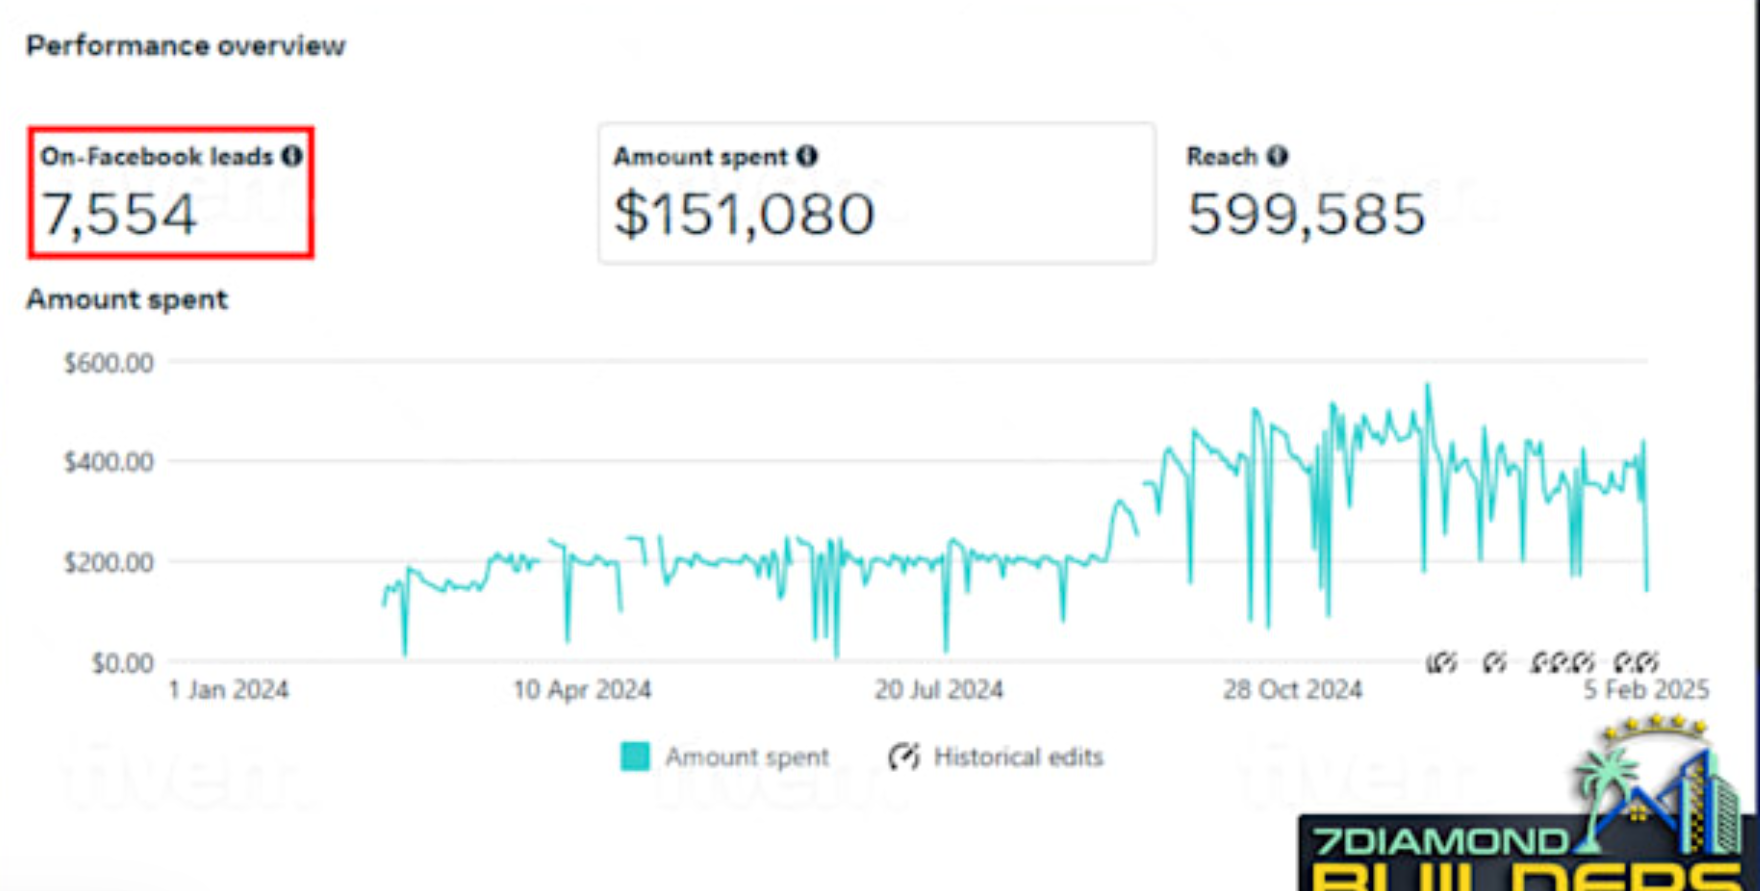
Task: Click second historical edit marker from left
Action: click(1495, 662)
